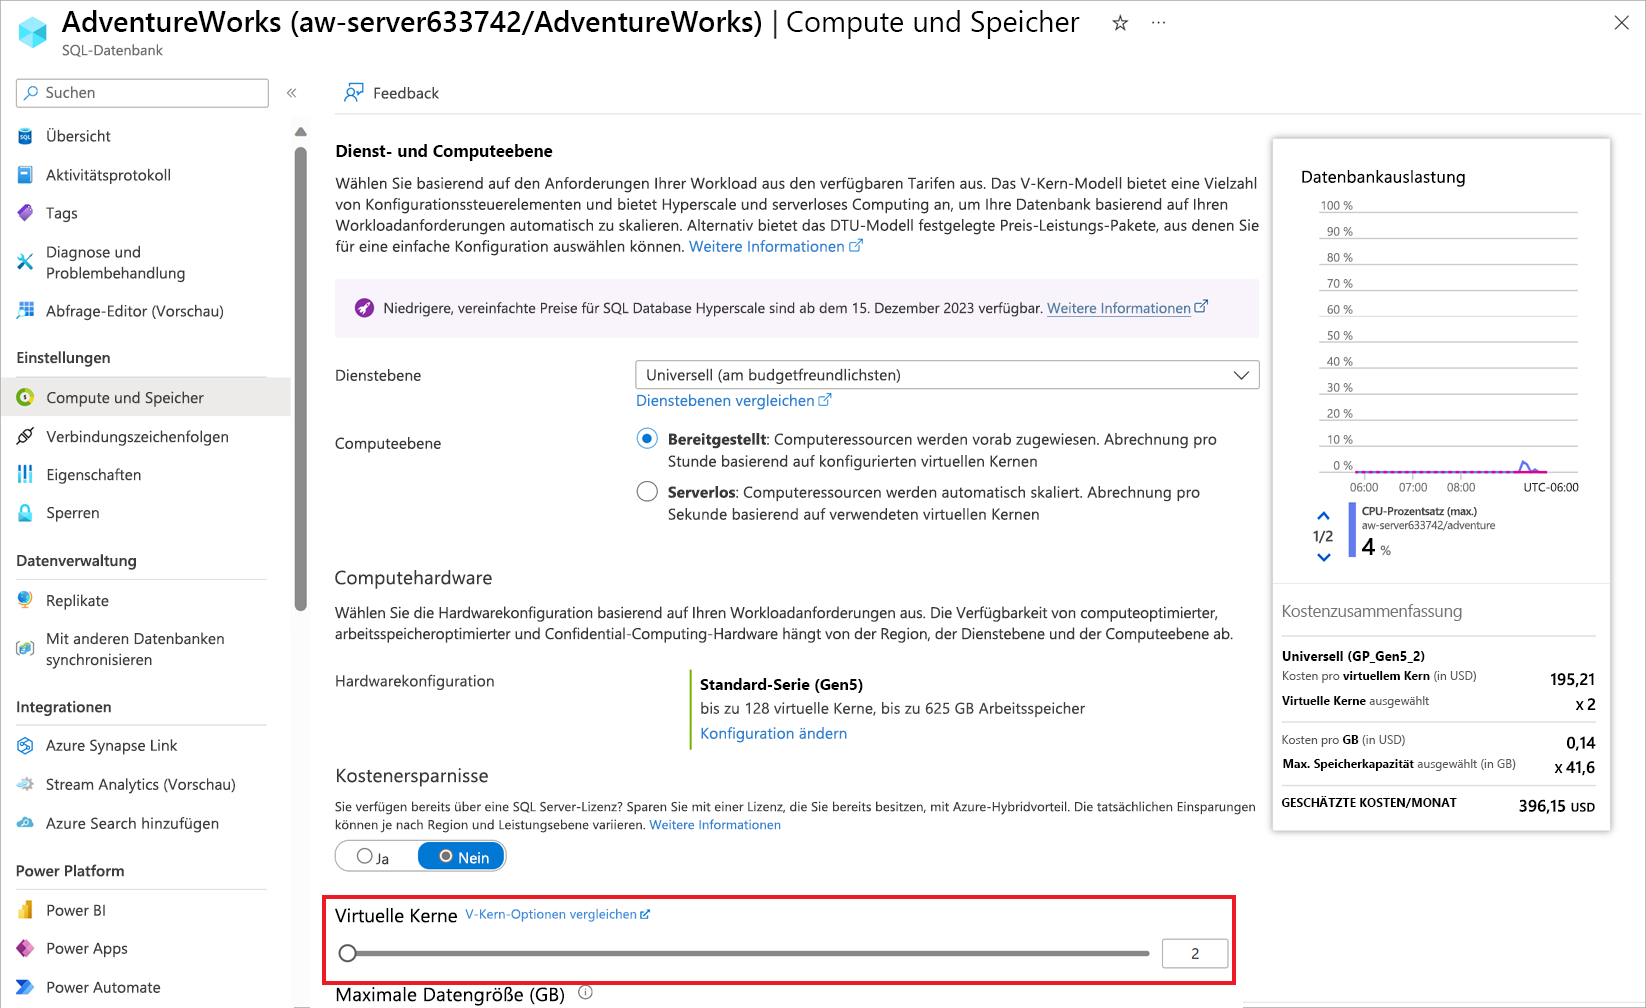Screen dimensions: 1646x1008
Task: Click the Diagnose und Problembehandlung wrench icon
Action: coord(25,262)
